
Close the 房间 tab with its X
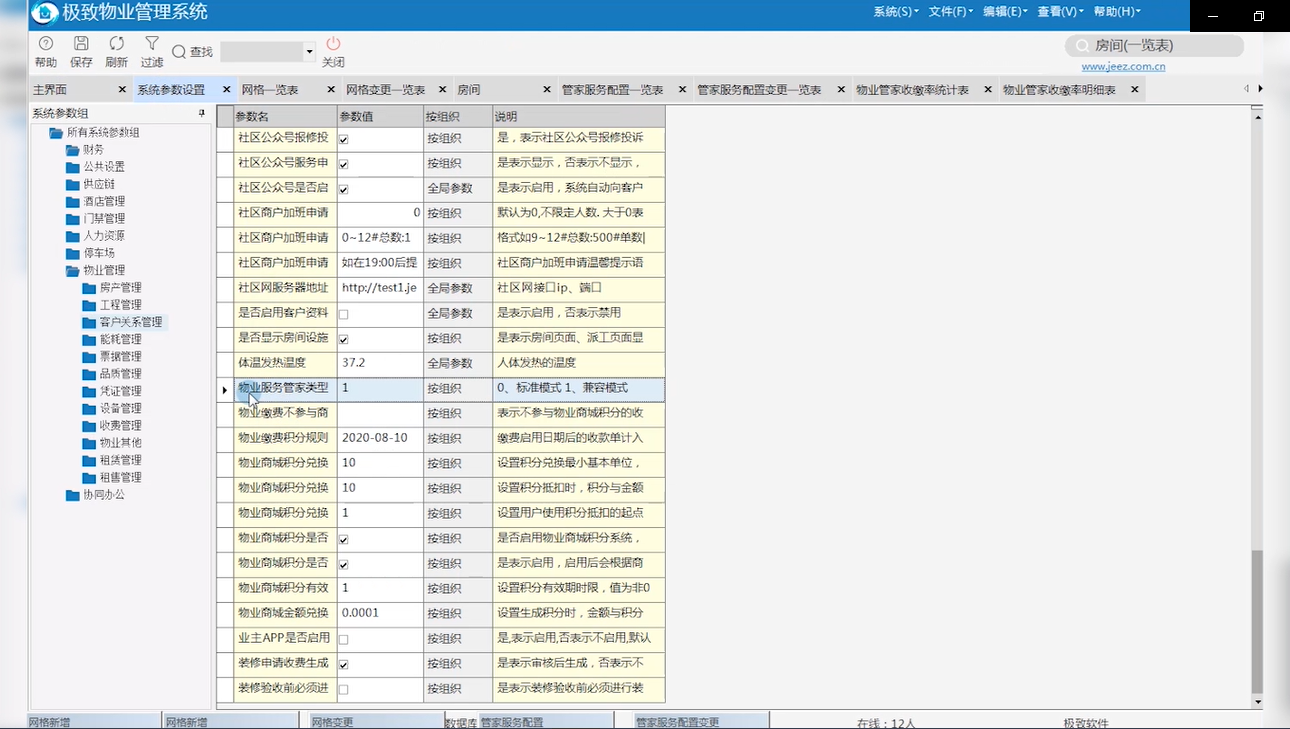(x=547, y=90)
